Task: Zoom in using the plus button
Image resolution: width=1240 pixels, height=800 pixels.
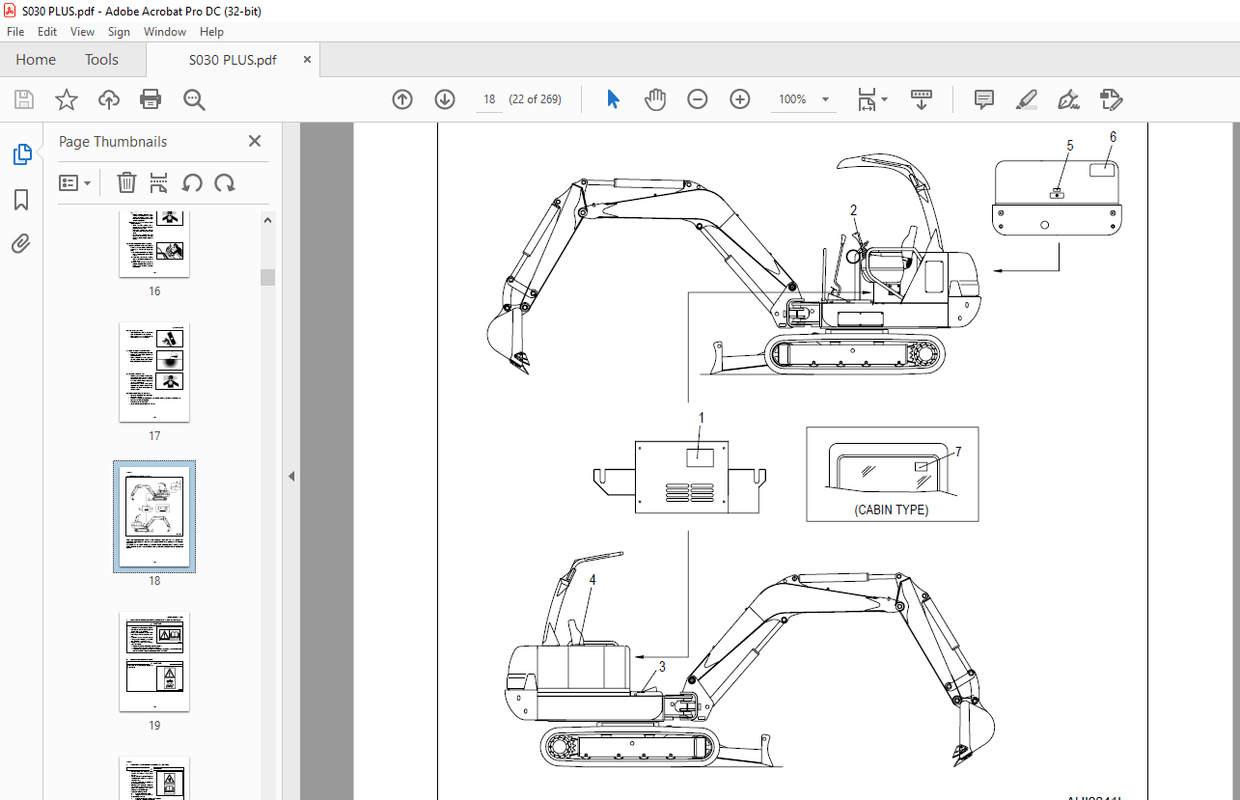Action: tap(739, 99)
